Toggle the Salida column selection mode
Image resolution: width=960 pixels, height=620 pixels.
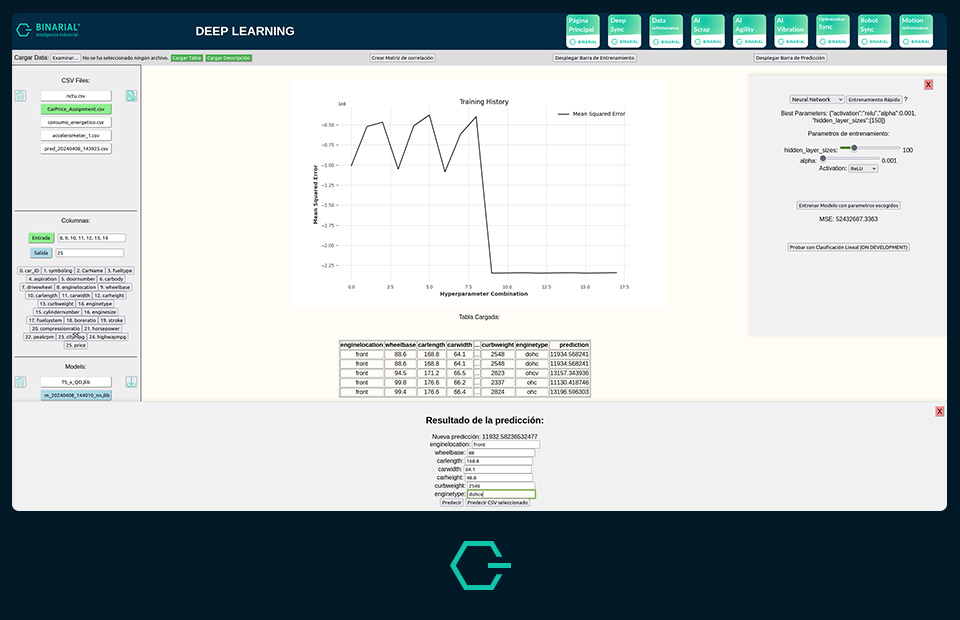pos(41,253)
